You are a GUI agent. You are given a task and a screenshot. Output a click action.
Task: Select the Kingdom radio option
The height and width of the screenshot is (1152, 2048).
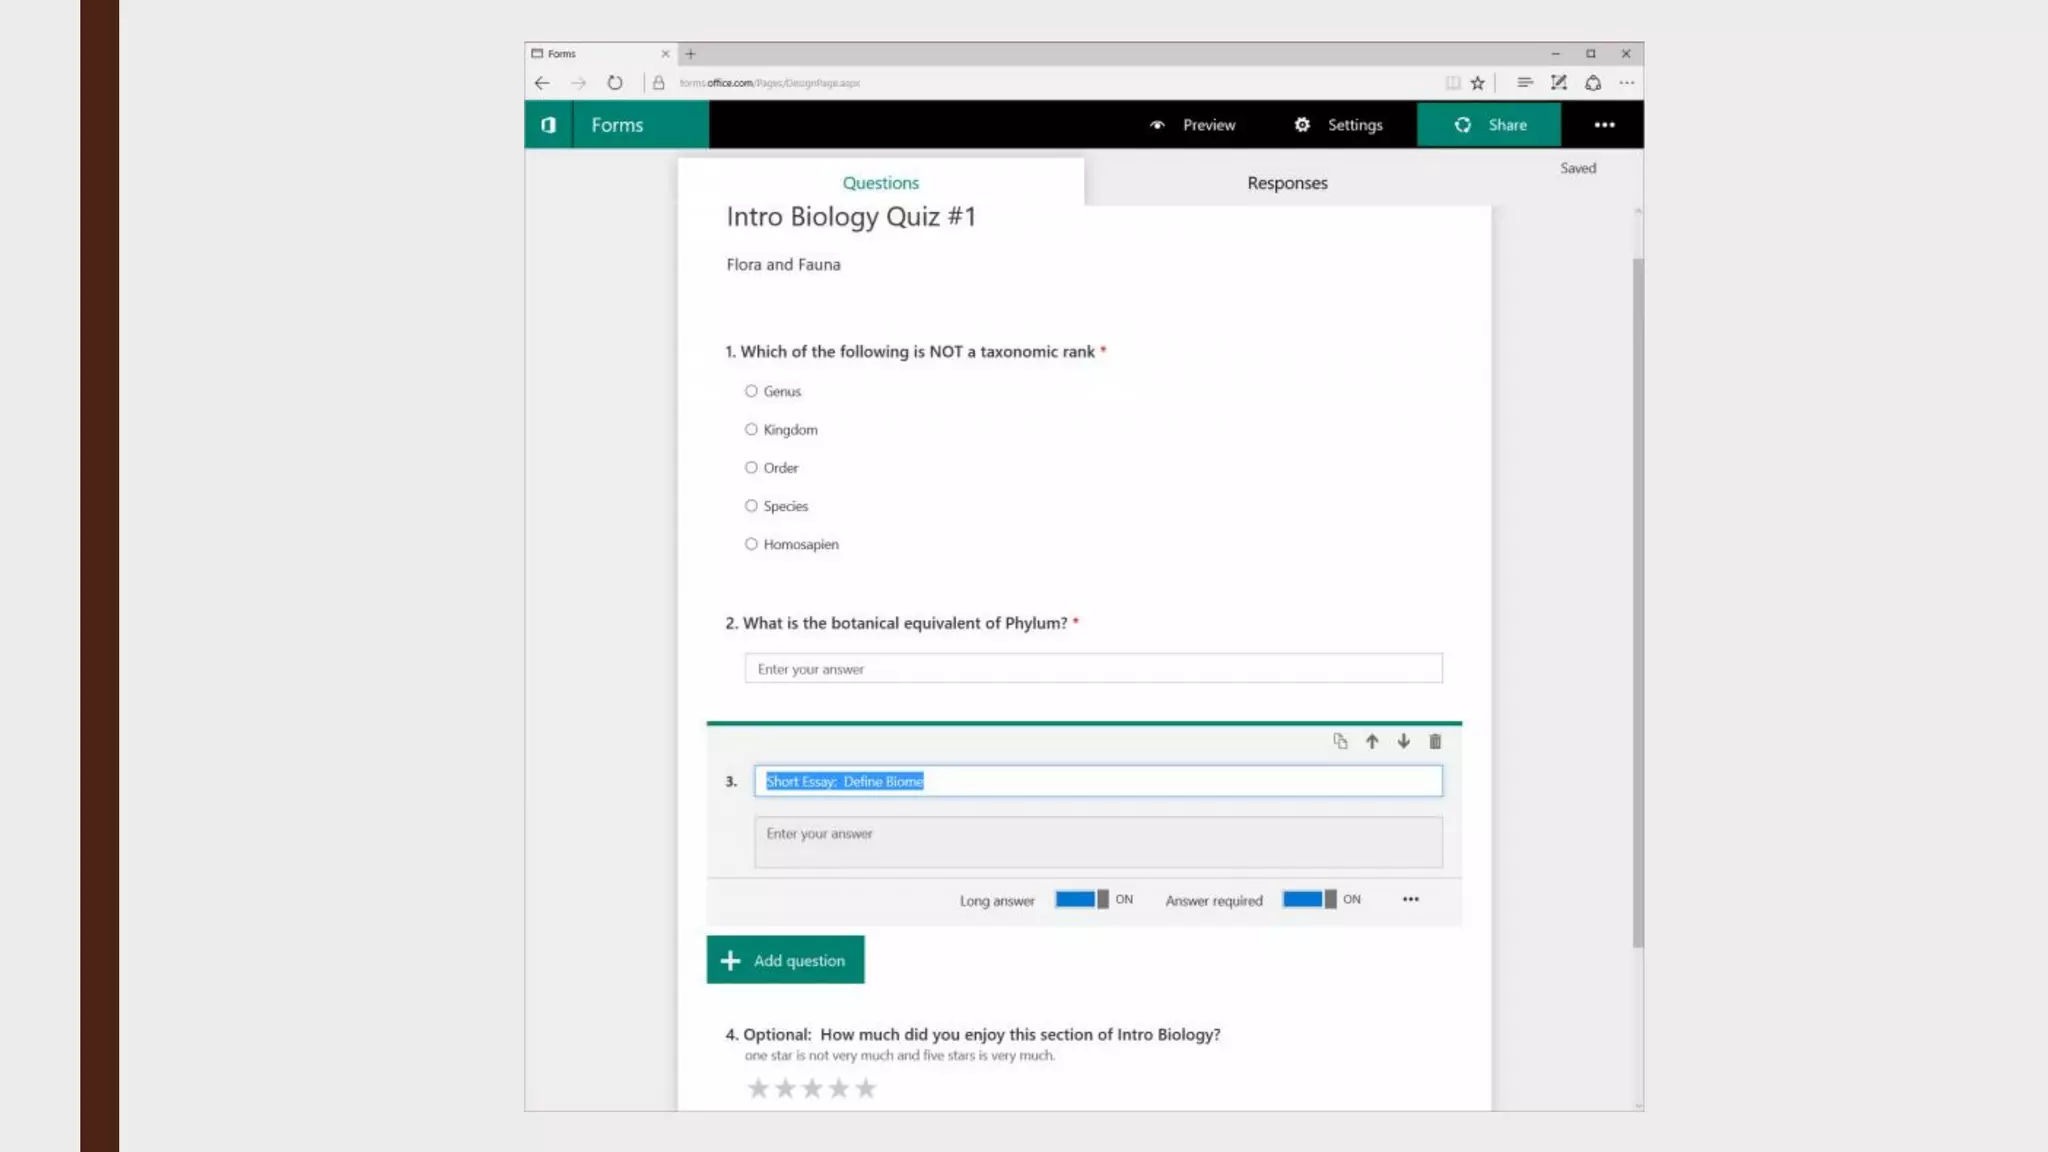tap(751, 429)
